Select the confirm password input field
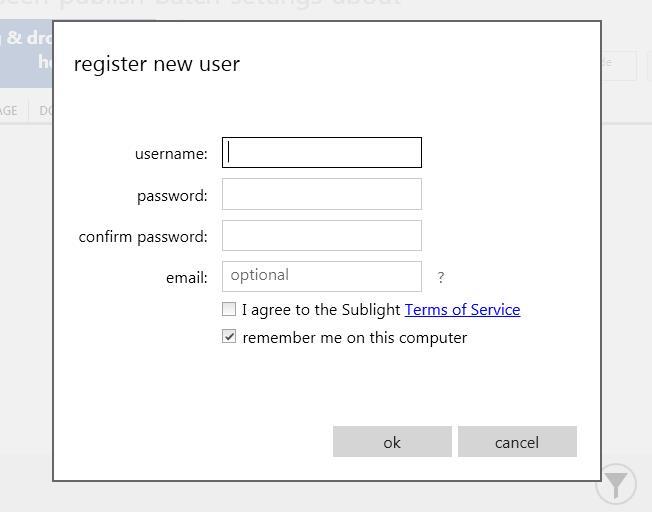 pos(322,235)
